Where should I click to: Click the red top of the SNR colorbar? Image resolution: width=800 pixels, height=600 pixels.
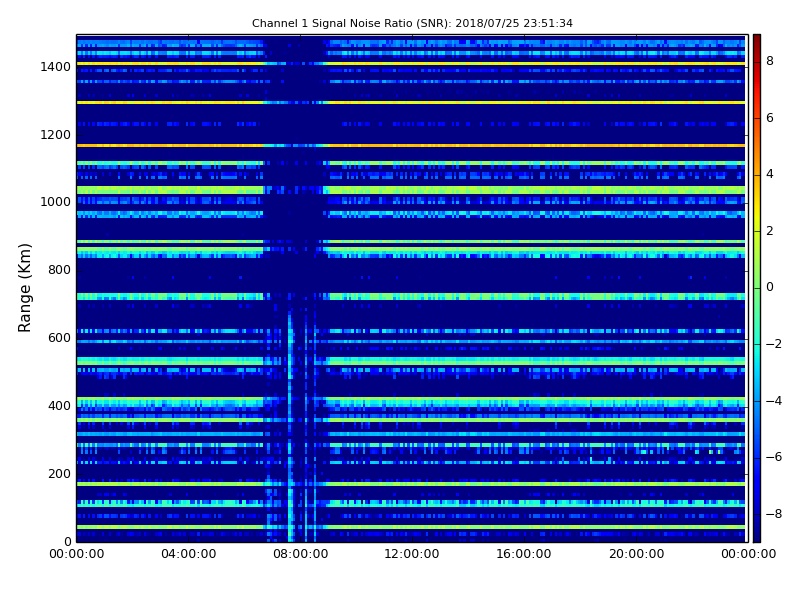pos(757,46)
